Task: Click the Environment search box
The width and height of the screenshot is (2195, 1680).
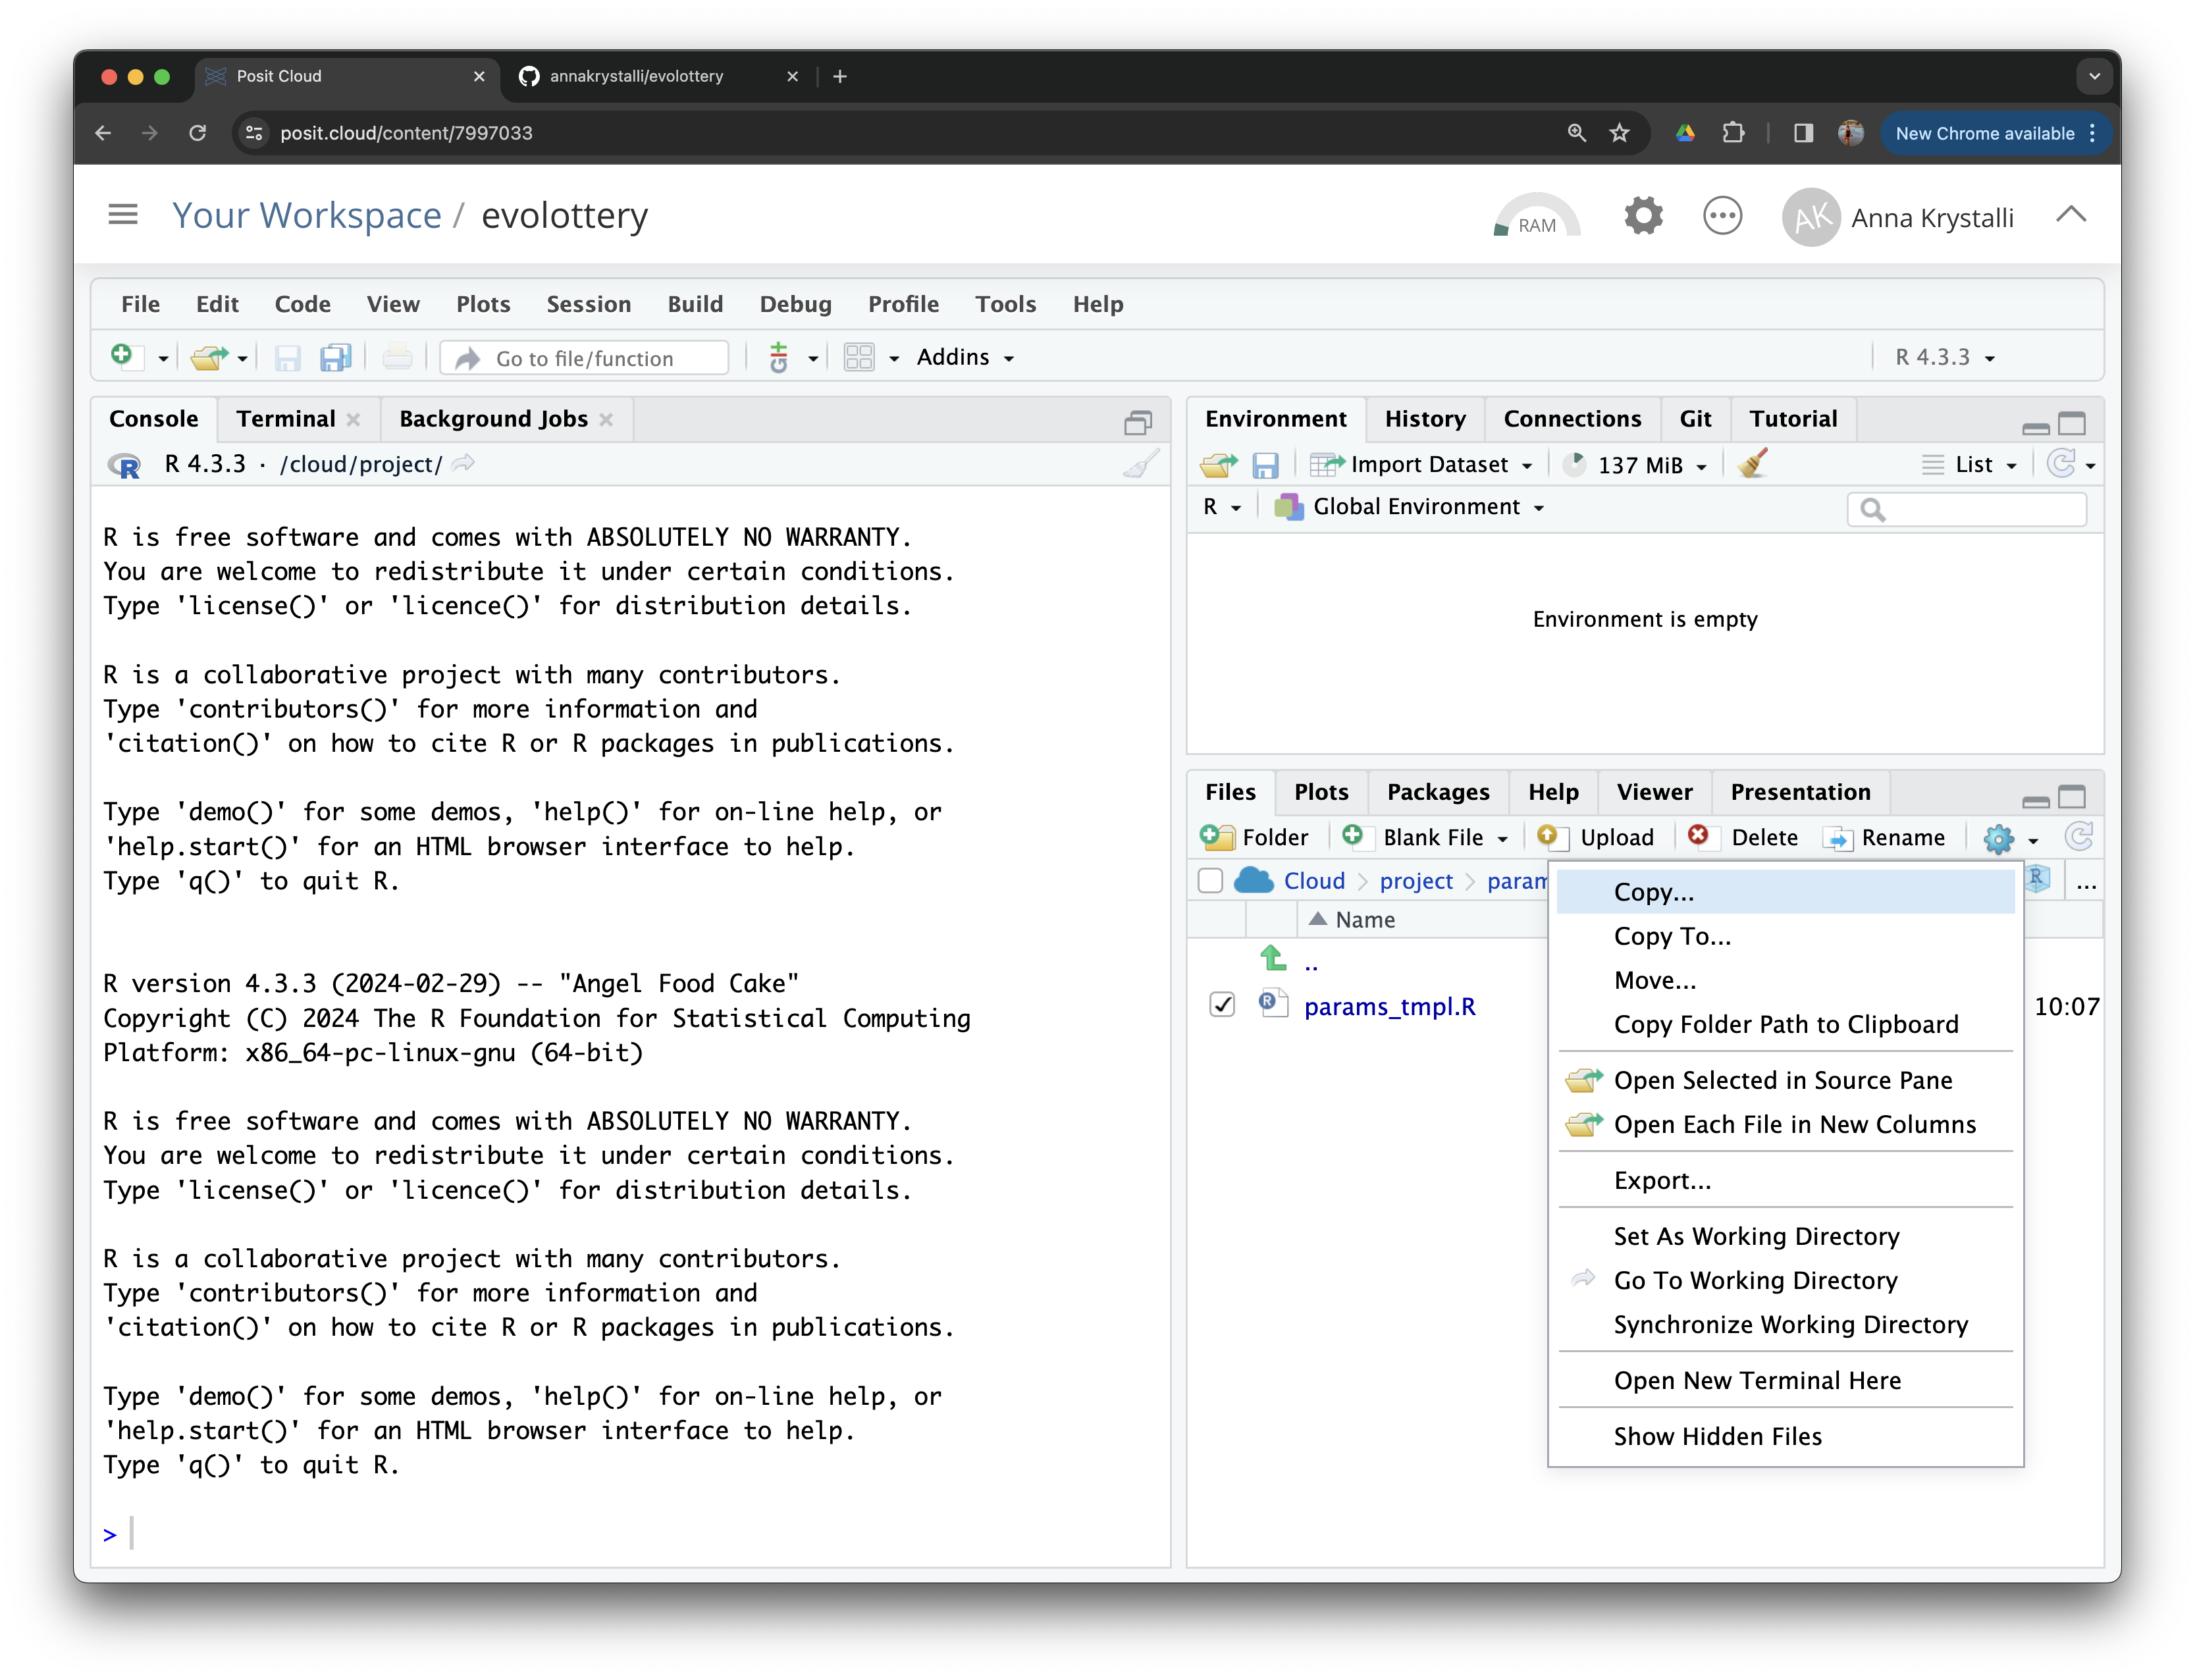Action: click(x=1966, y=509)
